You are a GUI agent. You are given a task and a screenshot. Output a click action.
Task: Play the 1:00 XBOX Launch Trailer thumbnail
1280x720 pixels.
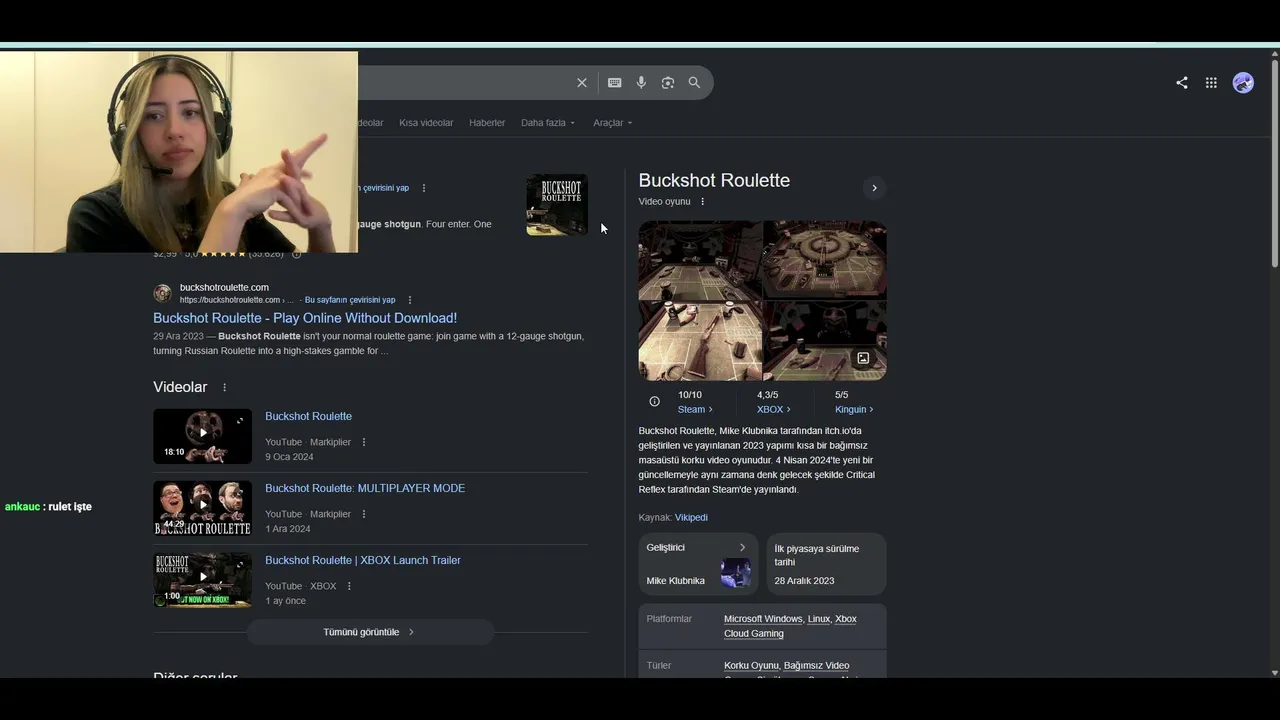[x=202, y=580]
